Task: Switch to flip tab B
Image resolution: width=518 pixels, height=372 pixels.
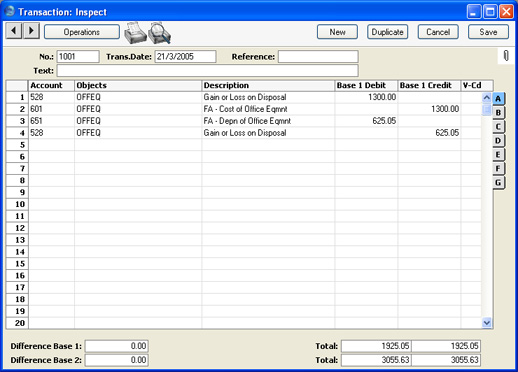Action: (x=498, y=113)
